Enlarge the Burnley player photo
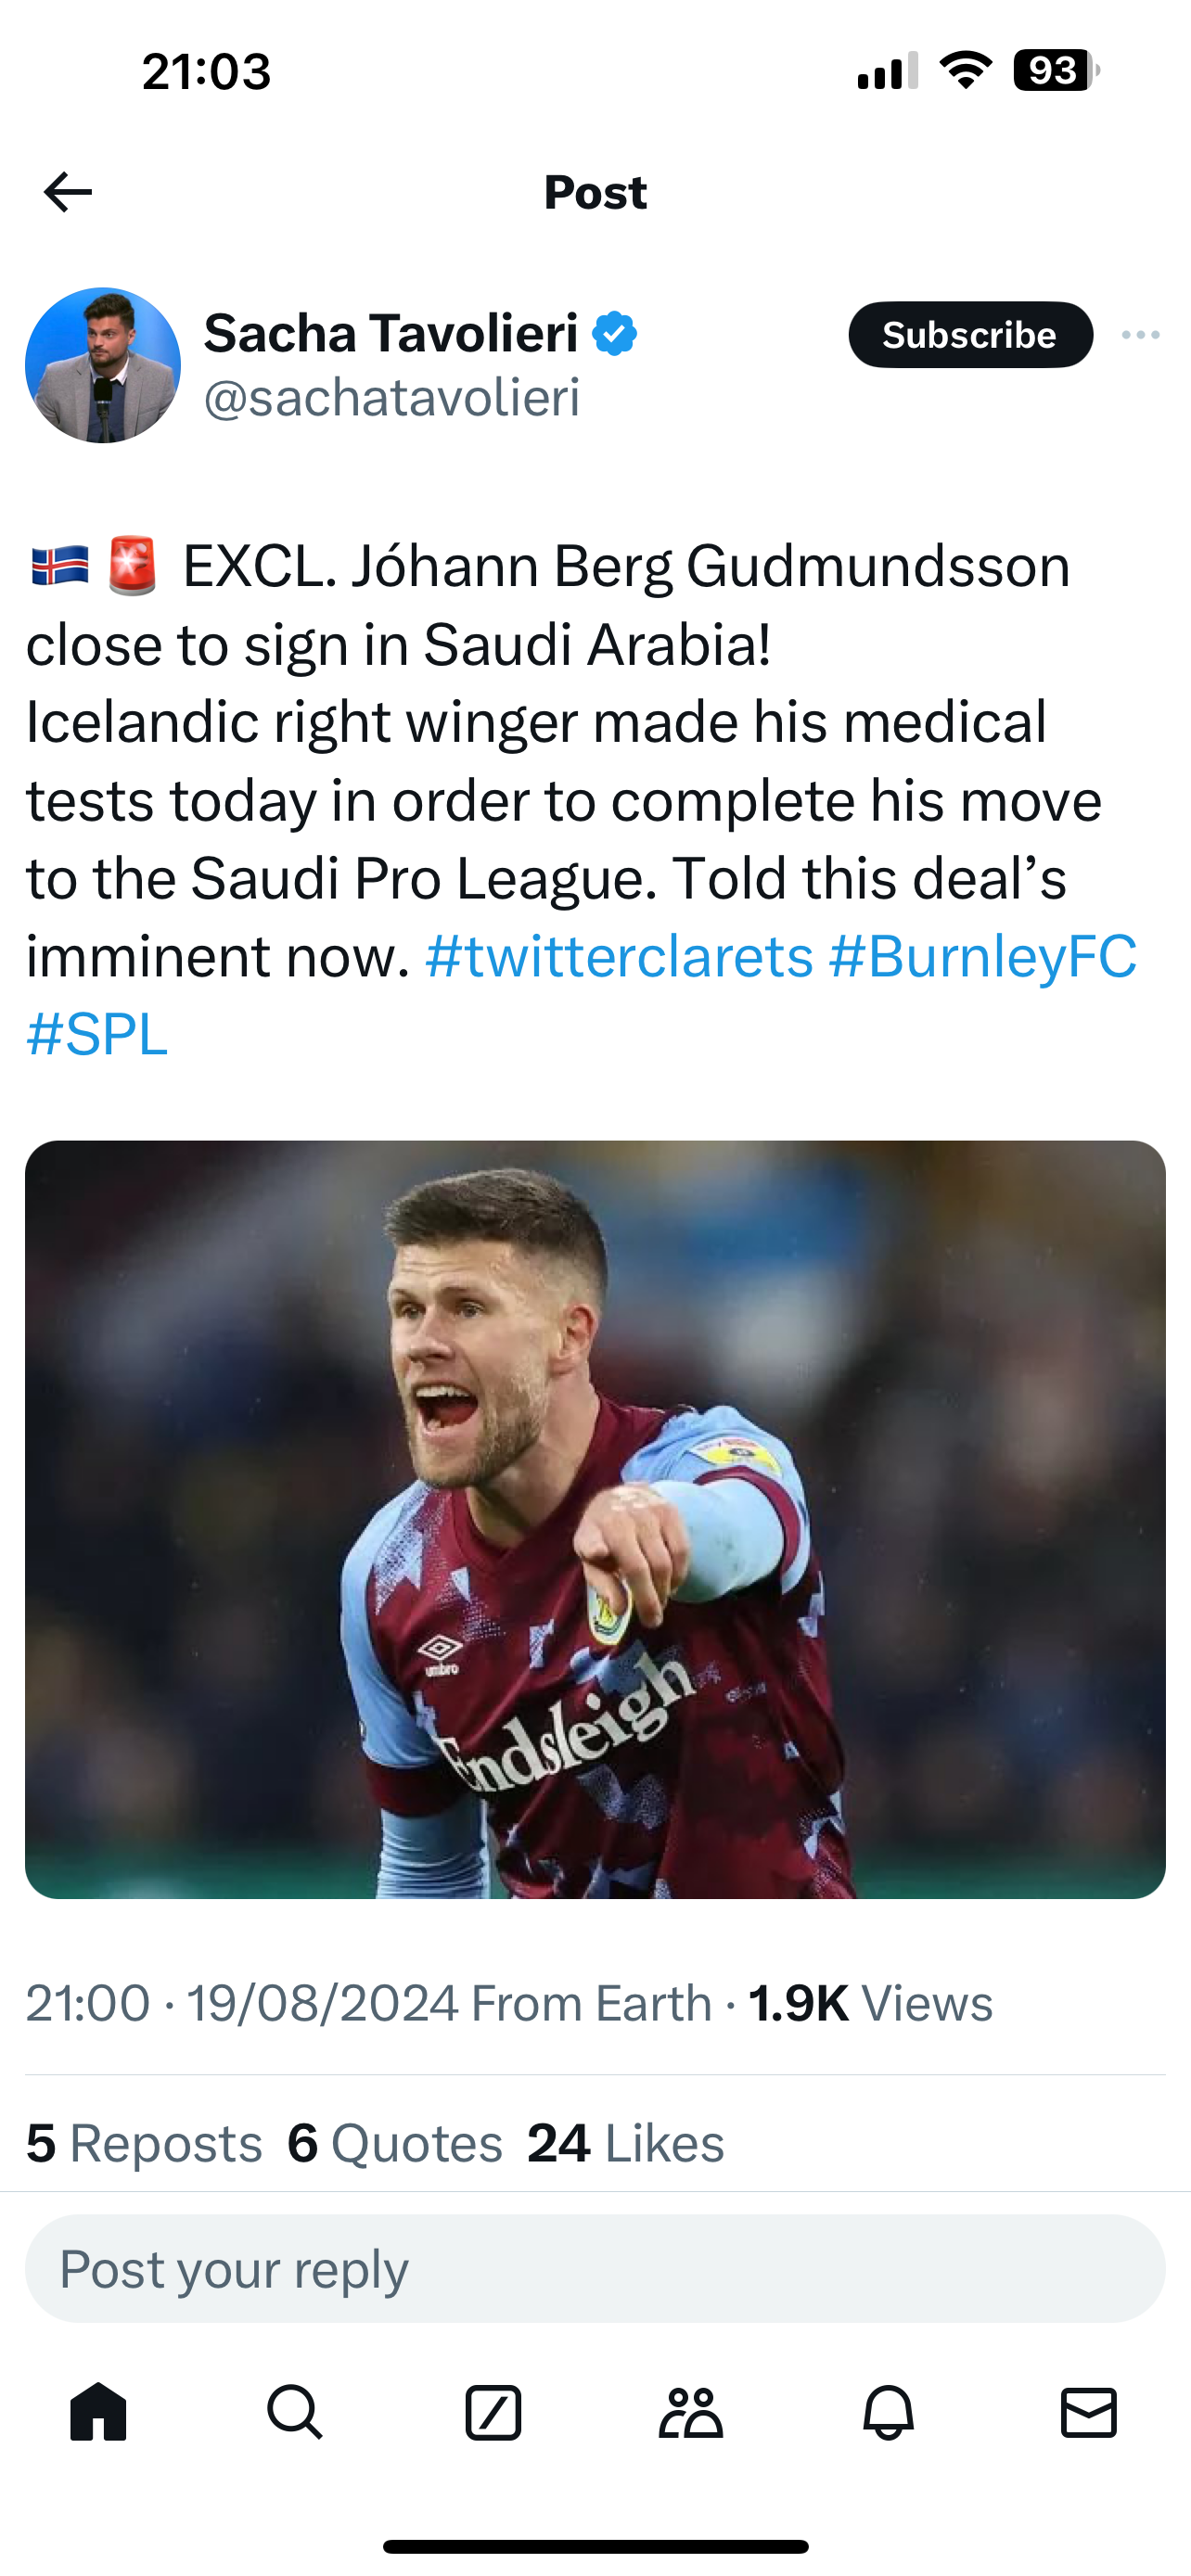Viewport: 1191px width, 2576px height. pyautogui.click(x=595, y=1519)
